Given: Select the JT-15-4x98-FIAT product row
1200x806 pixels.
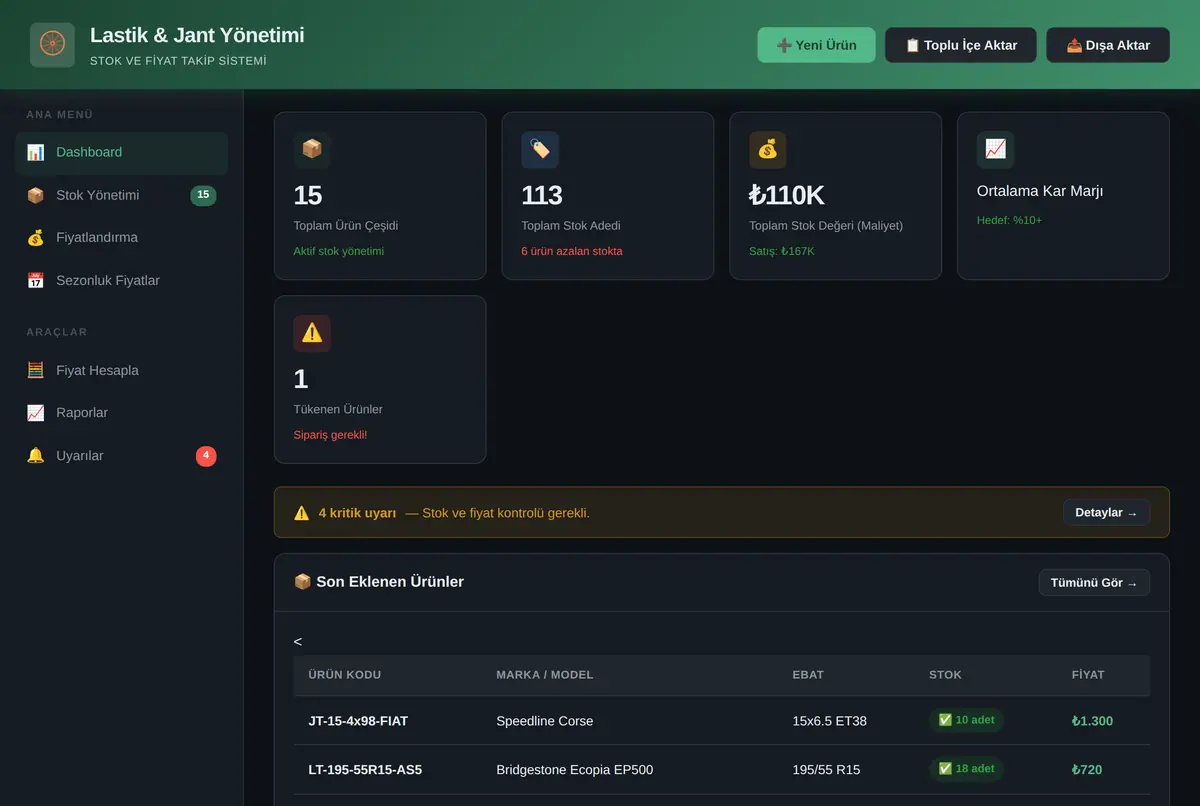Looking at the screenshot, I should click(x=722, y=721).
